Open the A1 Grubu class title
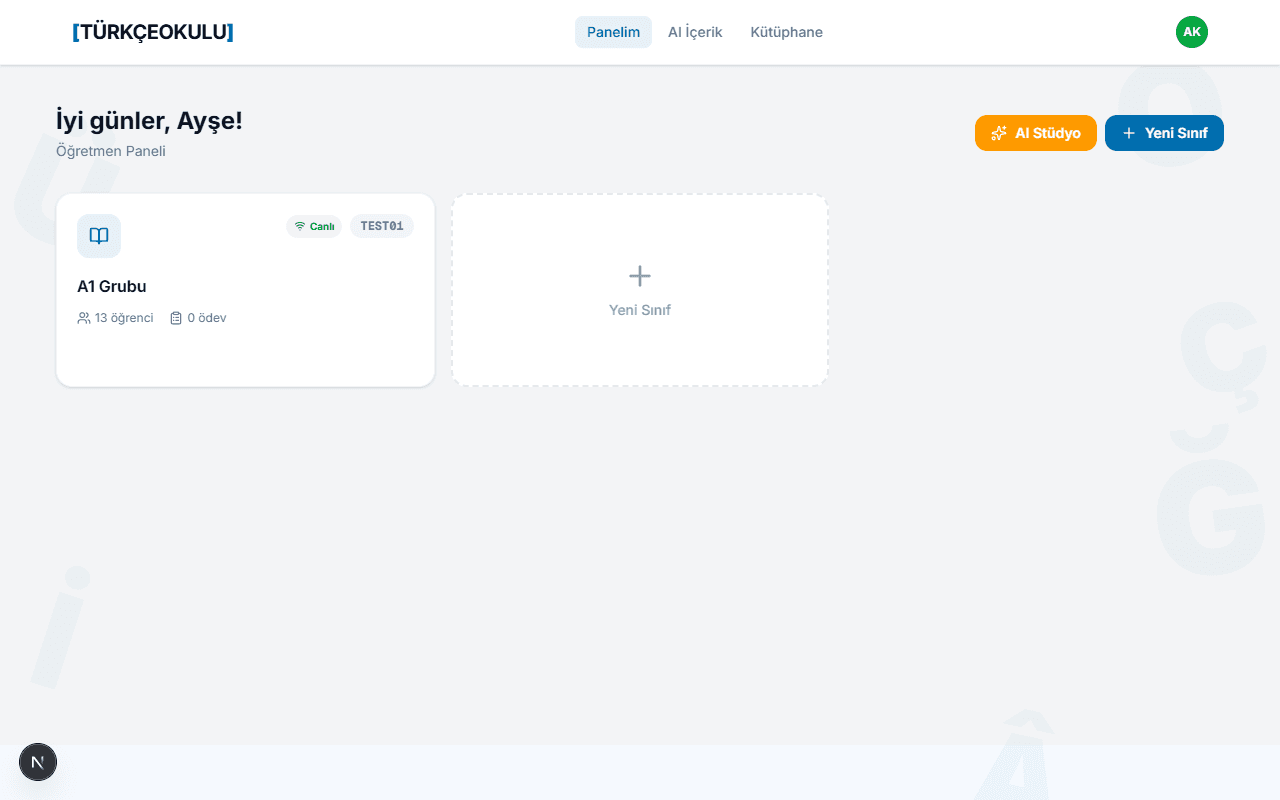This screenshot has height=800, width=1280. coord(112,286)
